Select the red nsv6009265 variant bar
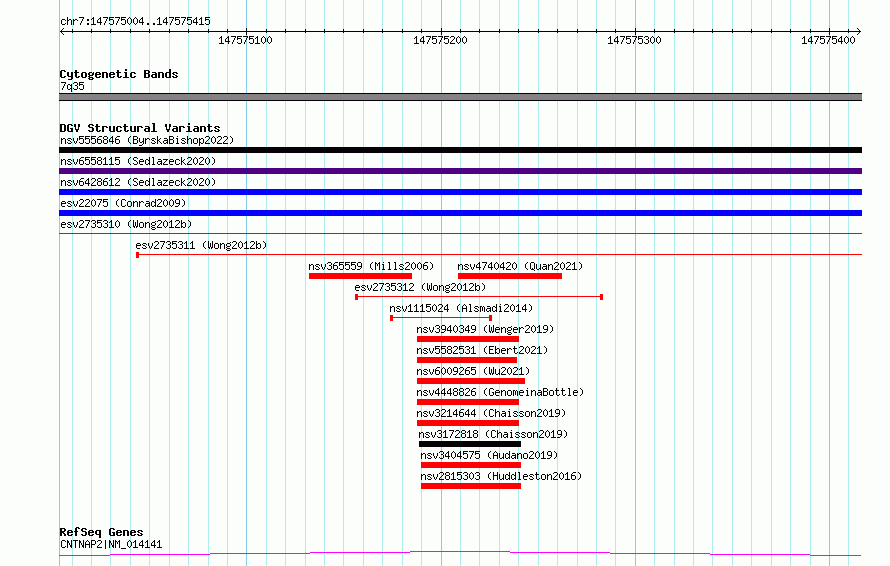This screenshot has height=566, width=890. click(471, 381)
